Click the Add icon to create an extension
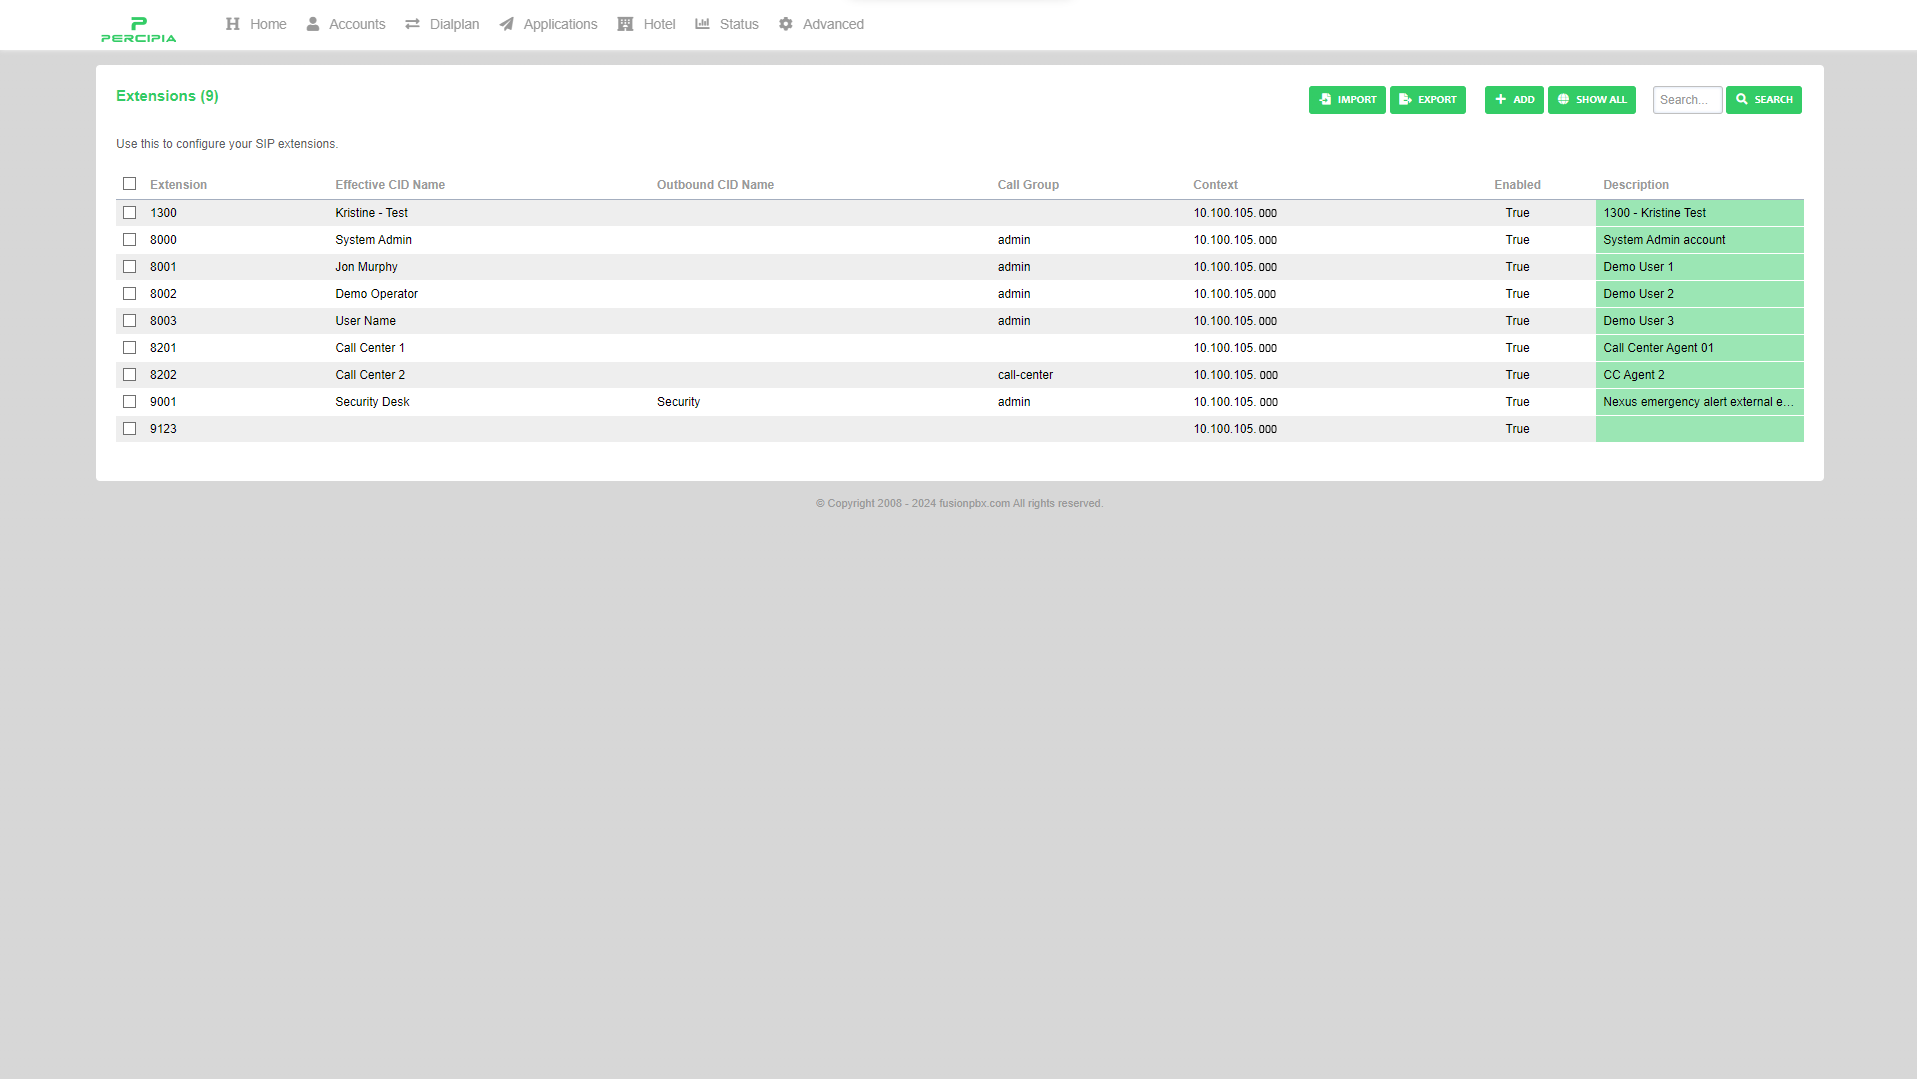 click(x=1501, y=99)
